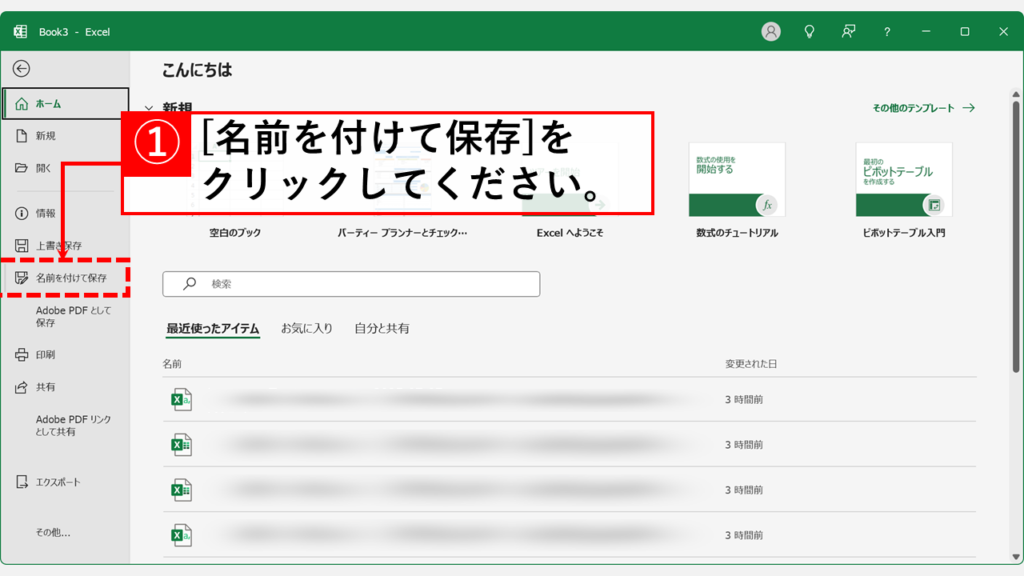Click the 検索 search field
Screen dimensions: 1024x576
coord(351,284)
